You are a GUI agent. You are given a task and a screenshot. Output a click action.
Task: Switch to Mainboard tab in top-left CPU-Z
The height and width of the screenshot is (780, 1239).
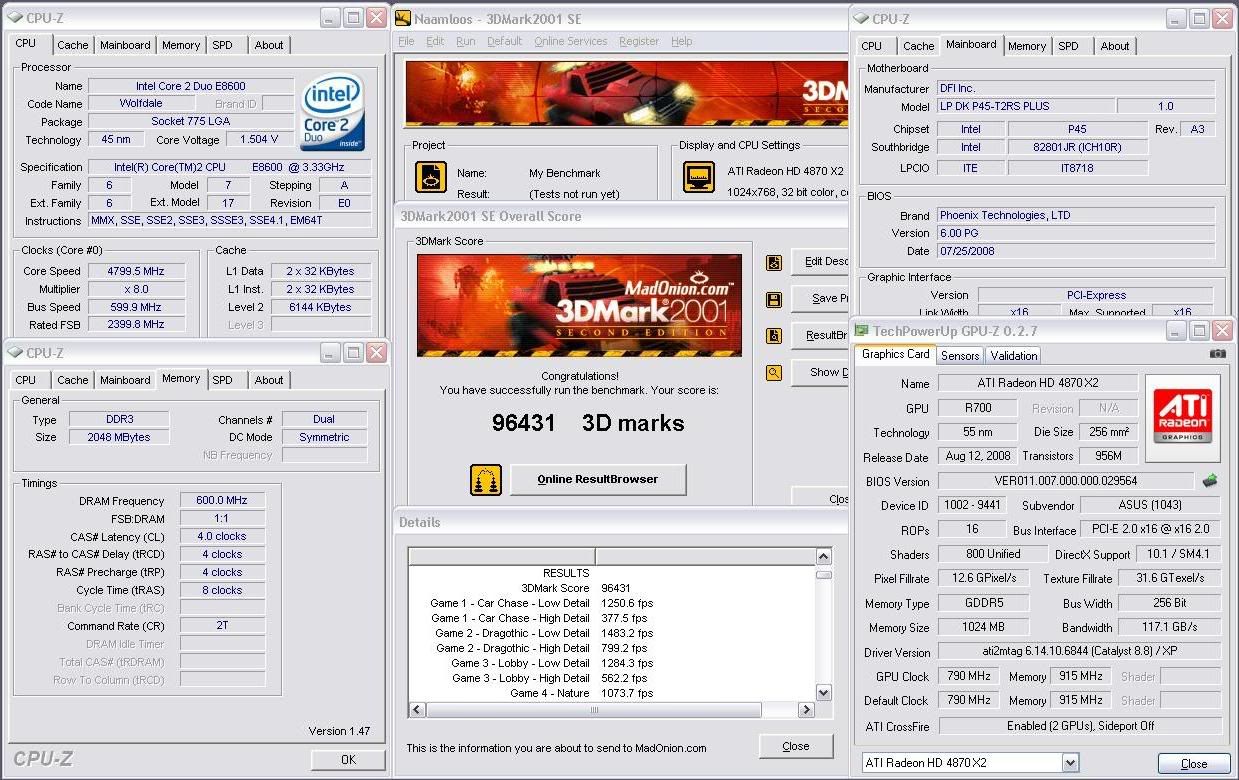(x=125, y=45)
